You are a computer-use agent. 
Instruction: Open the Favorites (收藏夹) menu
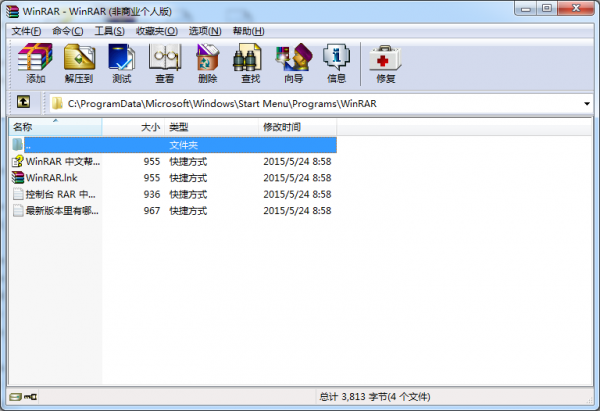click(155, 31)
